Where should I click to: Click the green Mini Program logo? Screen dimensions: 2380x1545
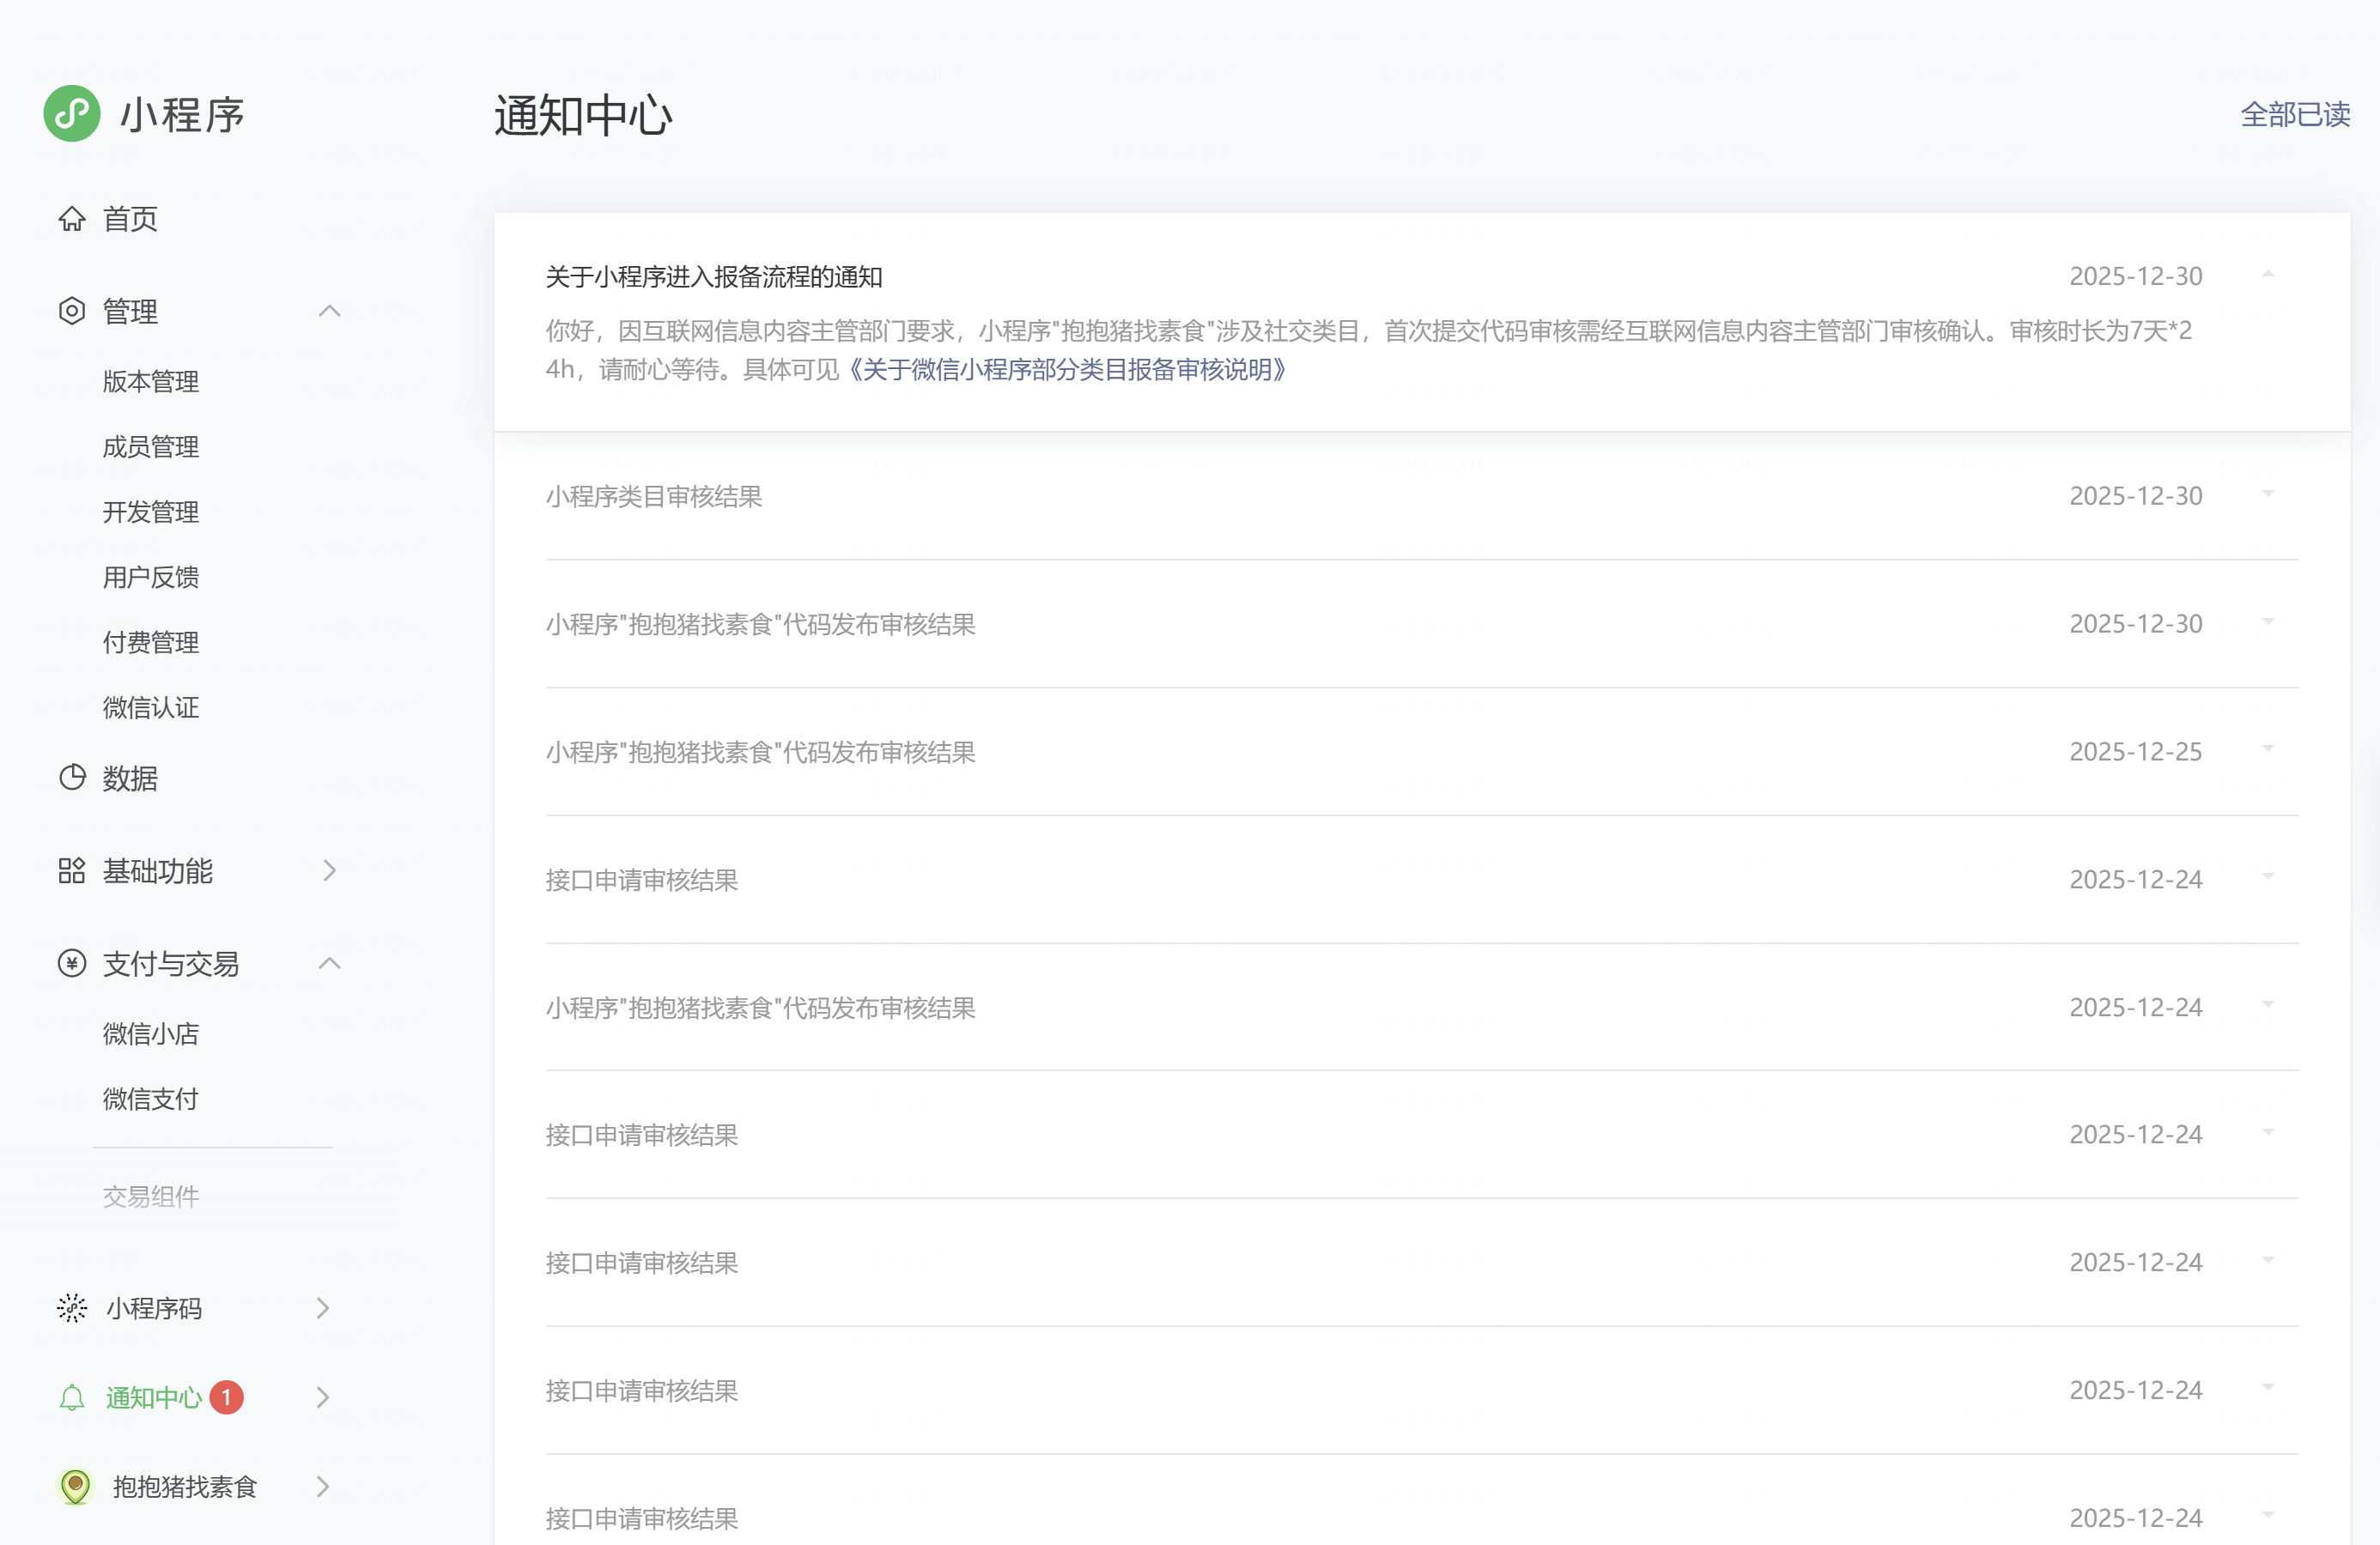[x=72, y=114]
